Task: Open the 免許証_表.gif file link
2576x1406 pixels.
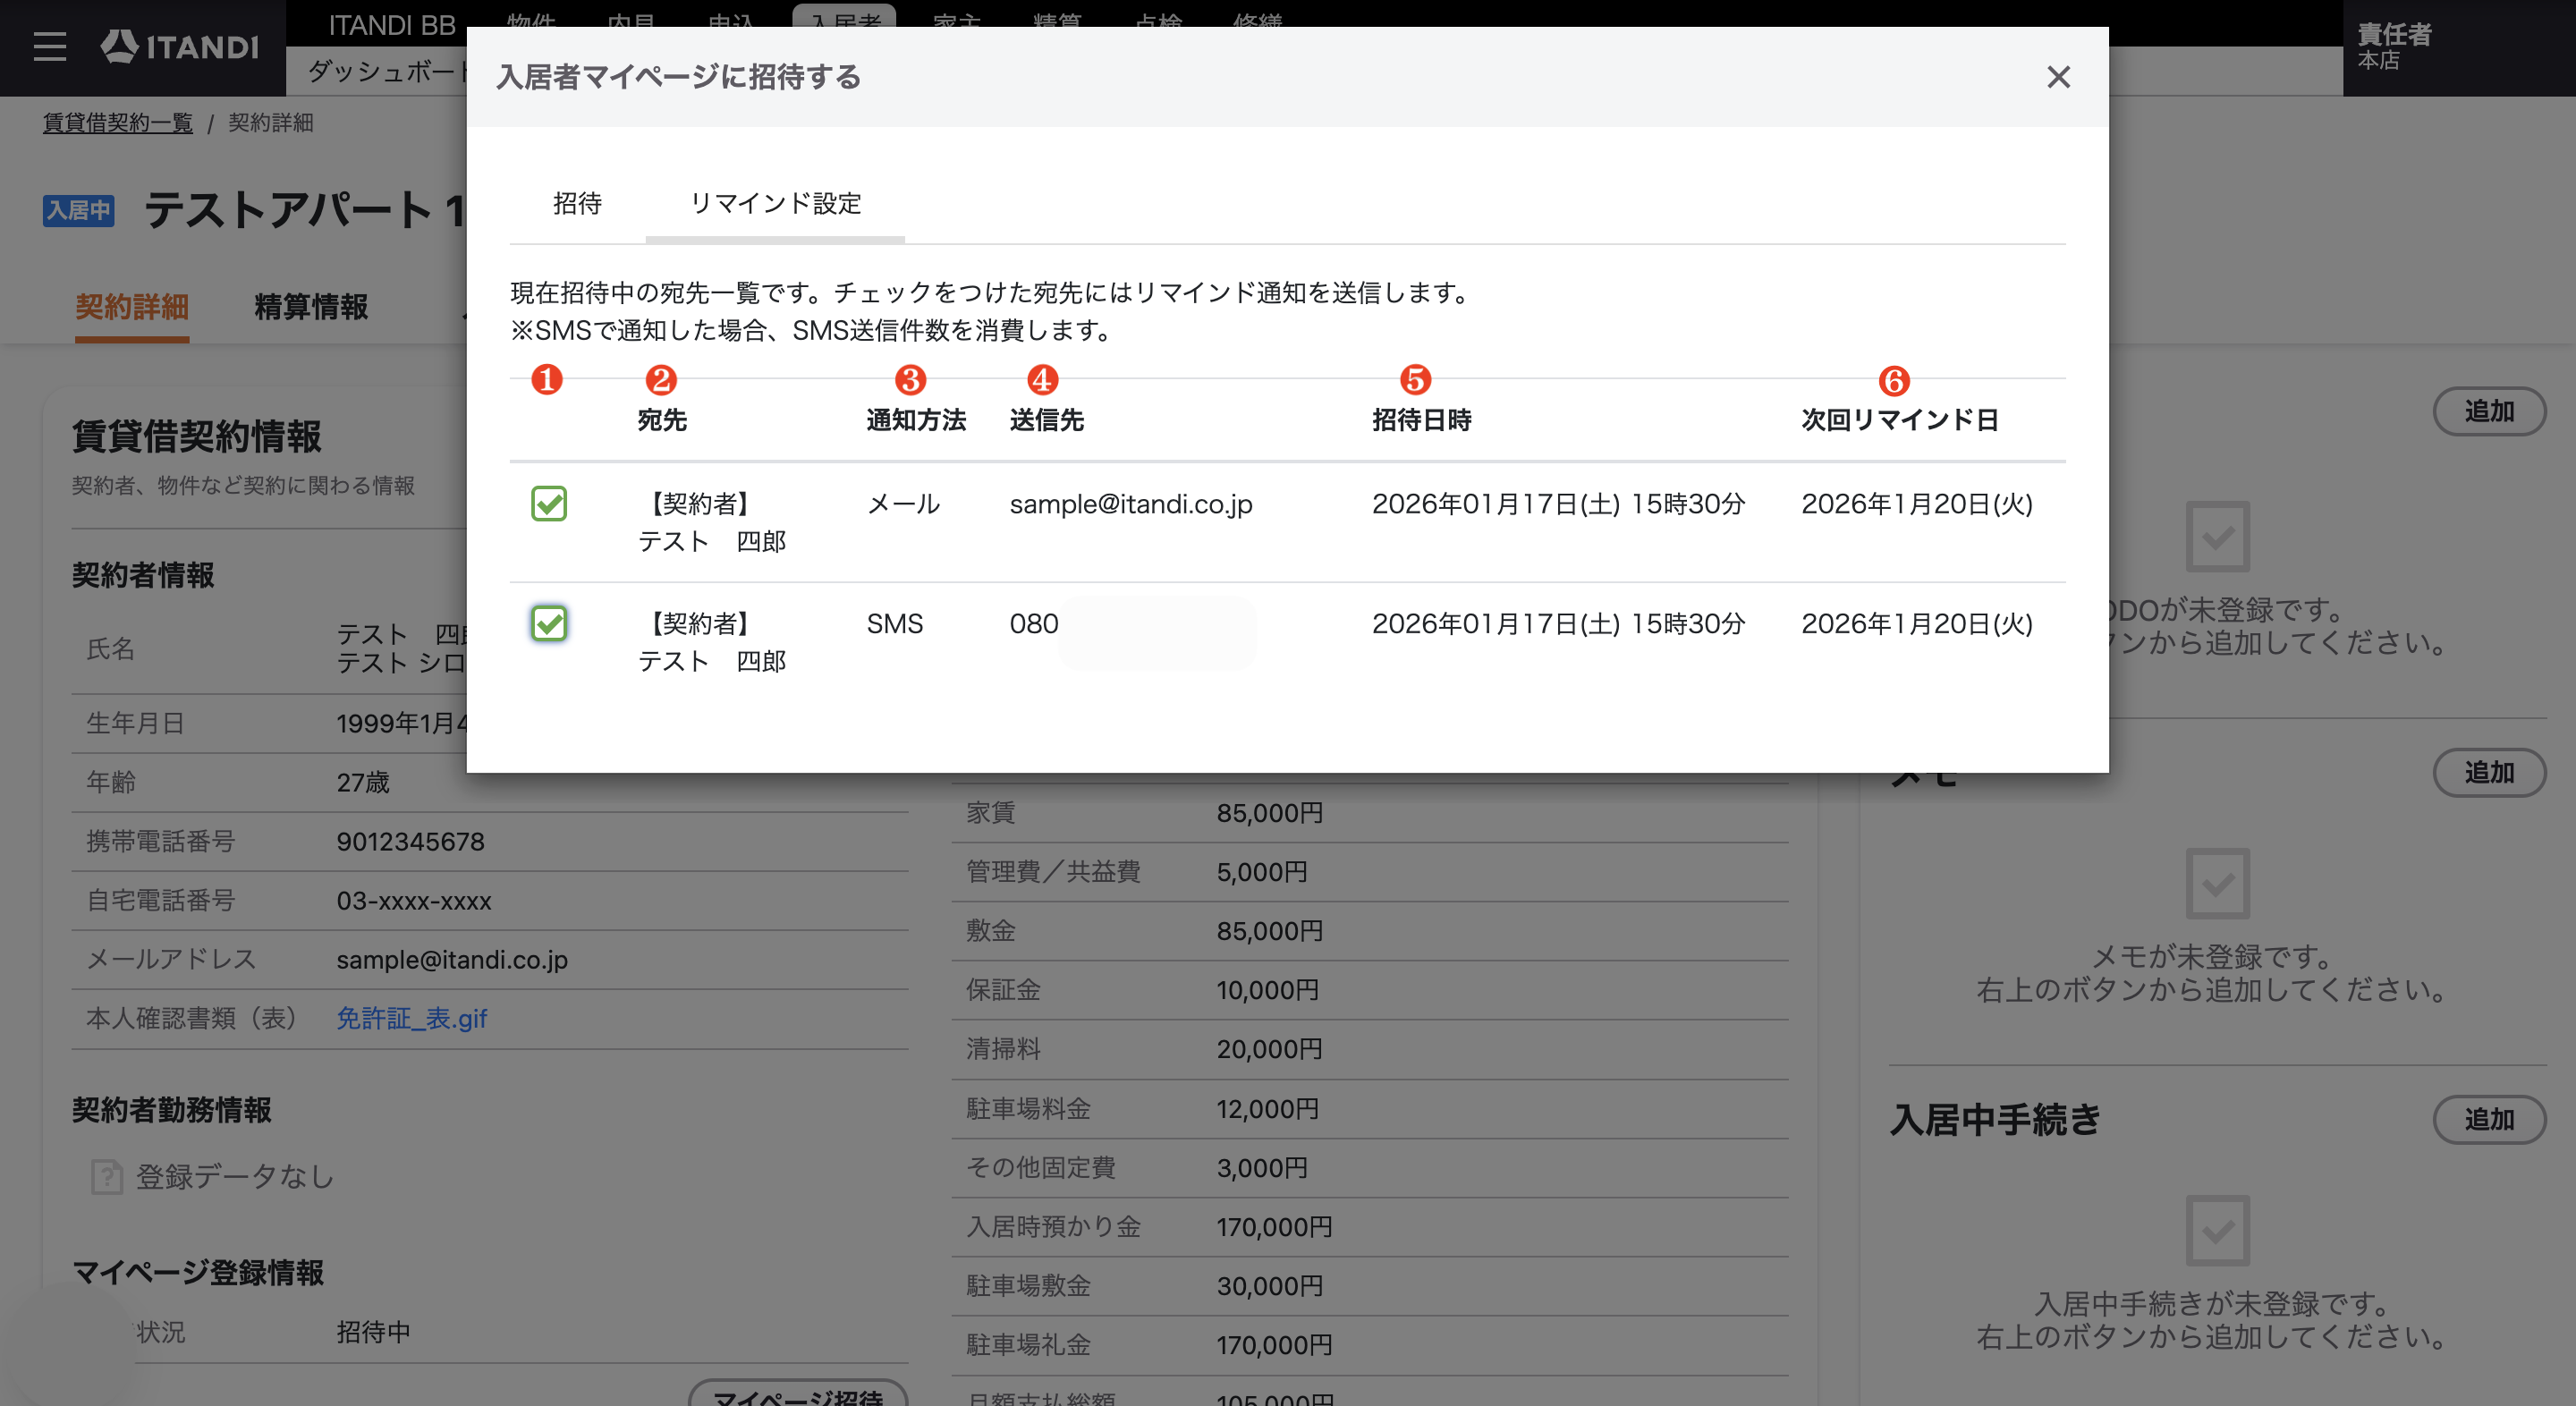Action: [x=411, y=1018]
